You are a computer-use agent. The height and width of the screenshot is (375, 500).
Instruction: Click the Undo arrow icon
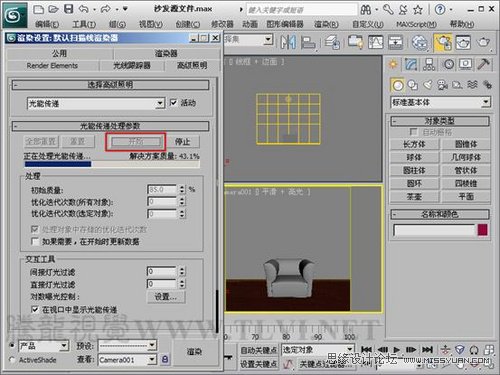[x=84, y=9]
